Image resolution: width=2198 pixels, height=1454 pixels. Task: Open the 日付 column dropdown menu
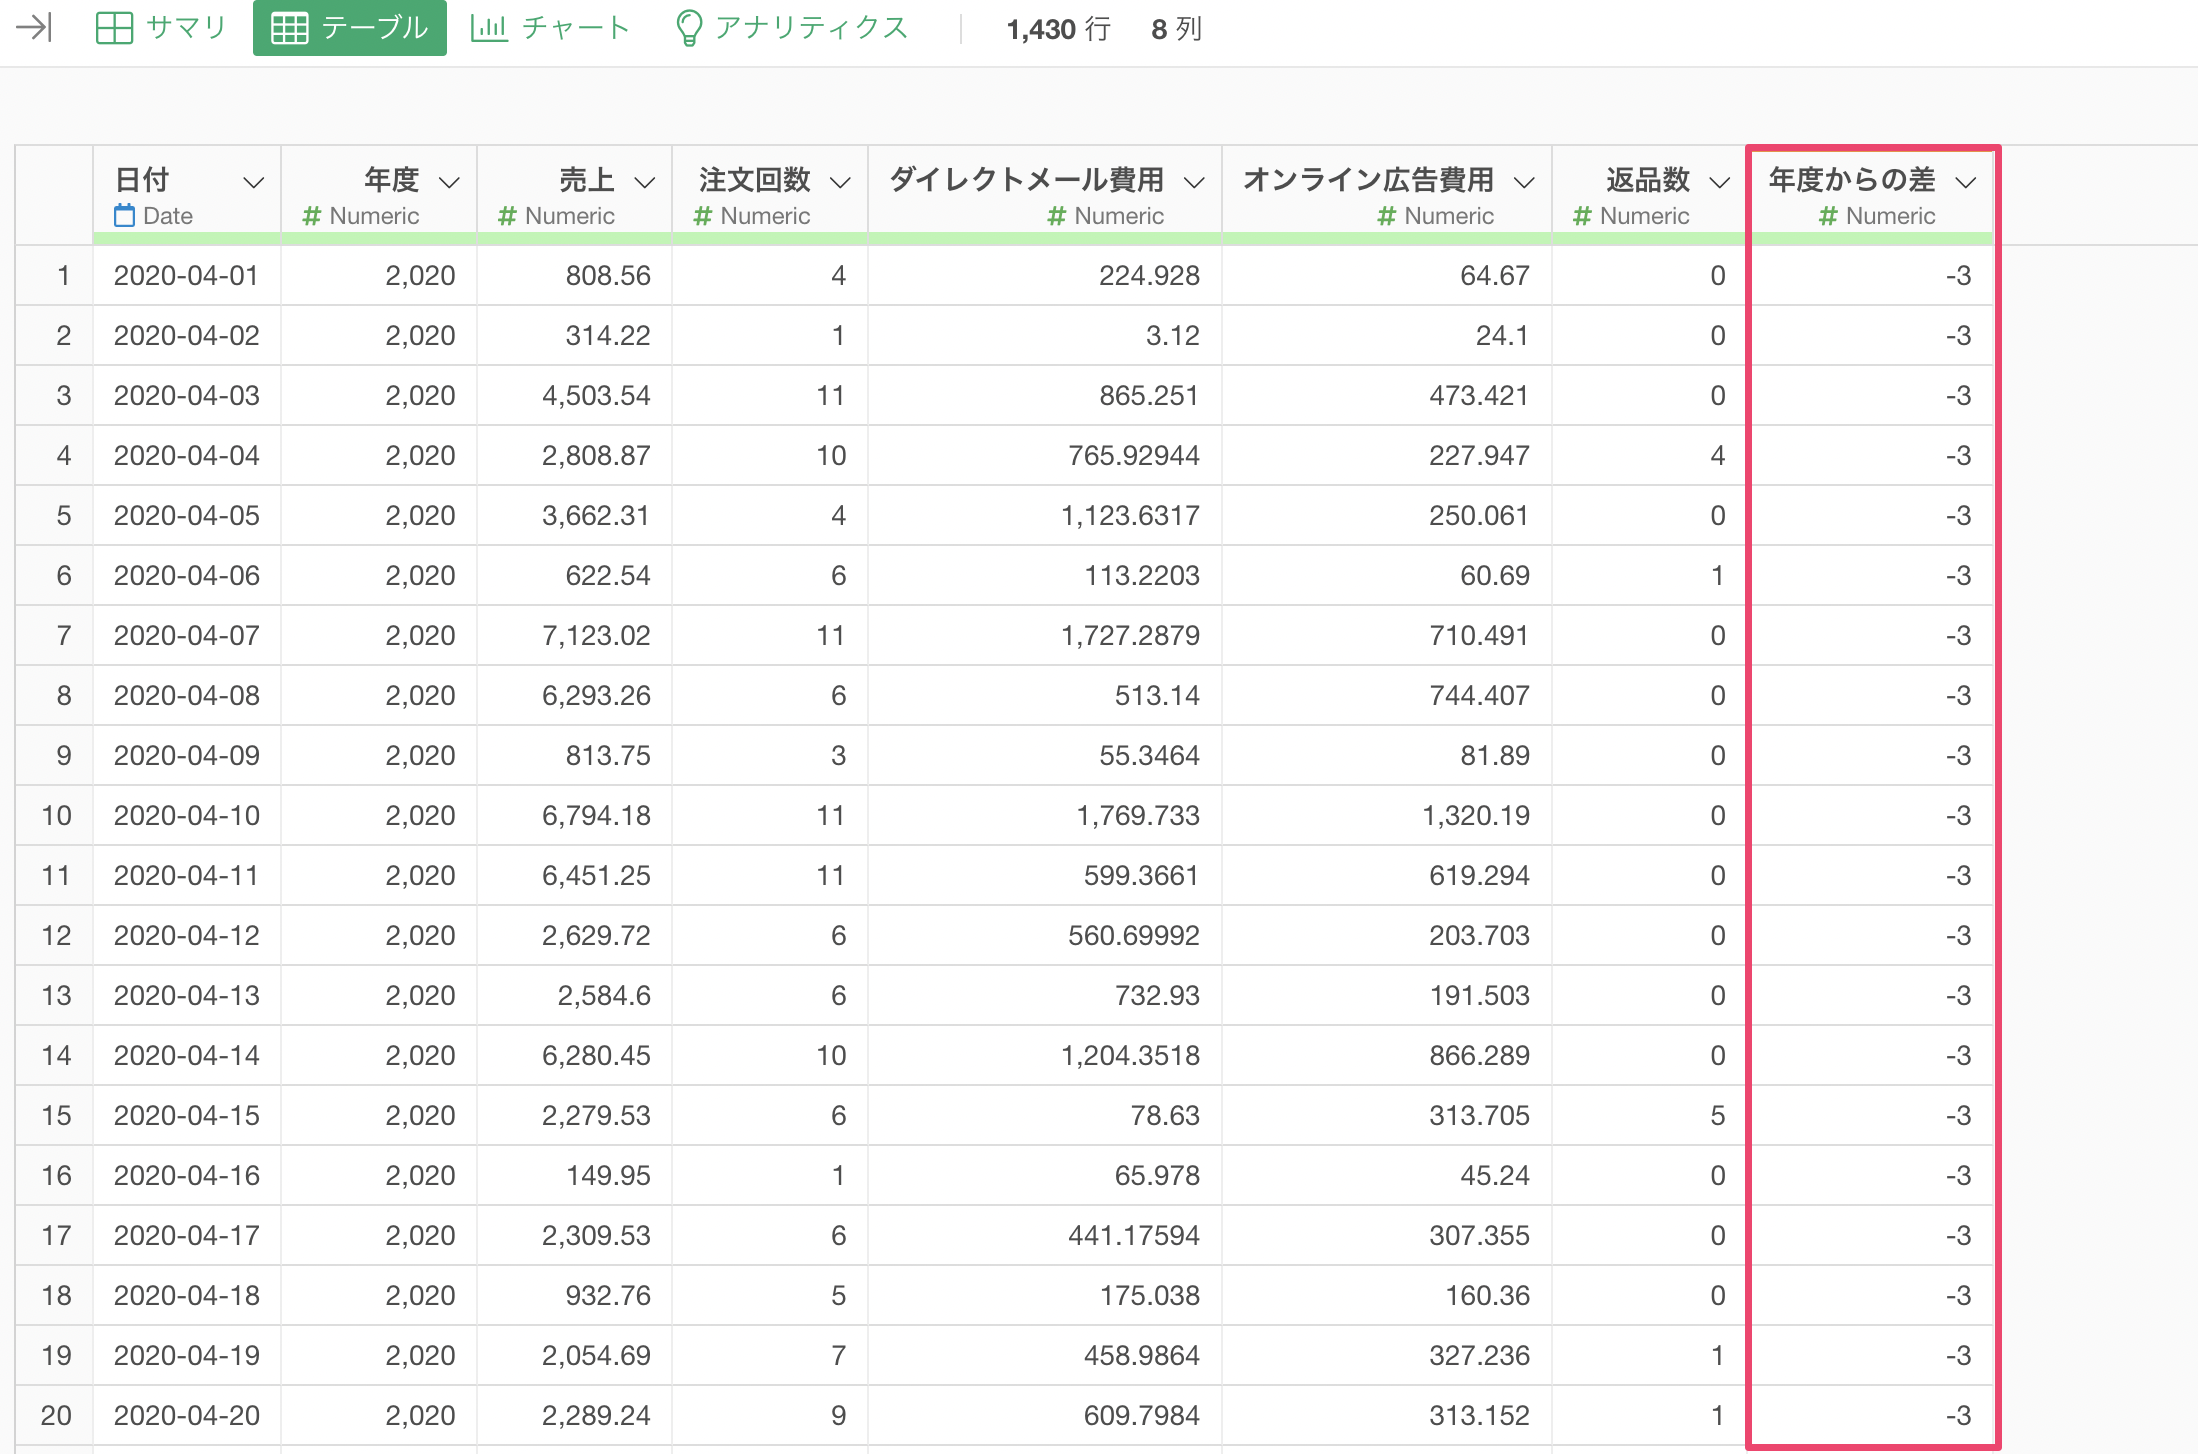254,182
